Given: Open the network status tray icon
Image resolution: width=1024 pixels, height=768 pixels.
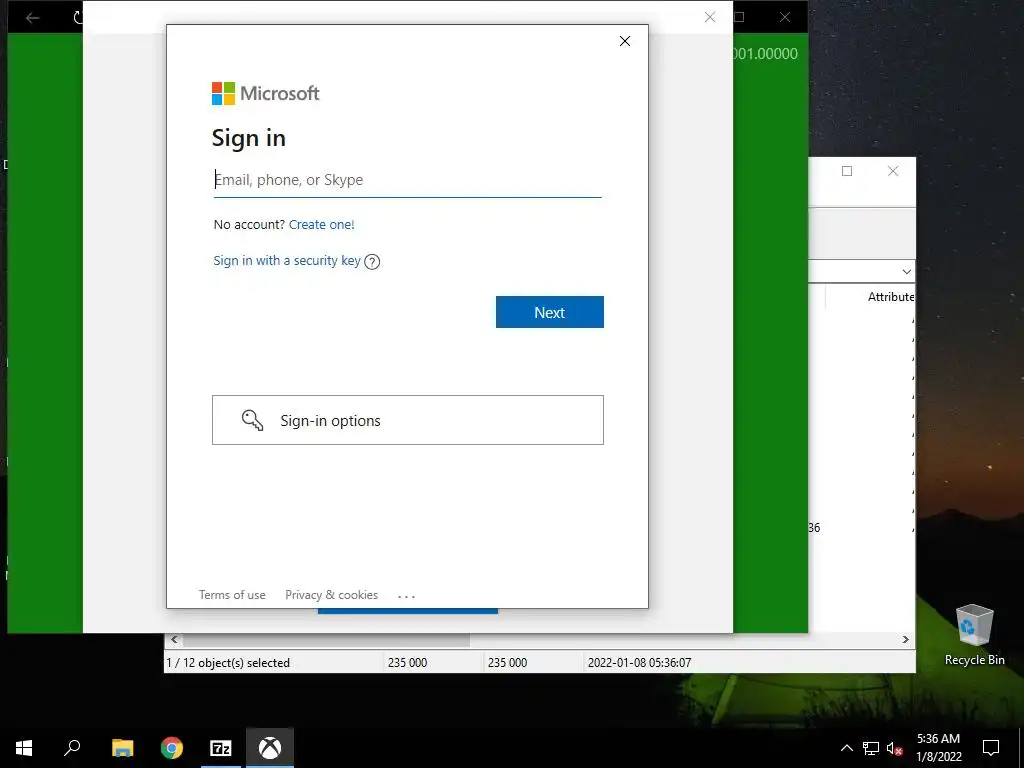Looking at the screenshot, I should click(871, 748).
